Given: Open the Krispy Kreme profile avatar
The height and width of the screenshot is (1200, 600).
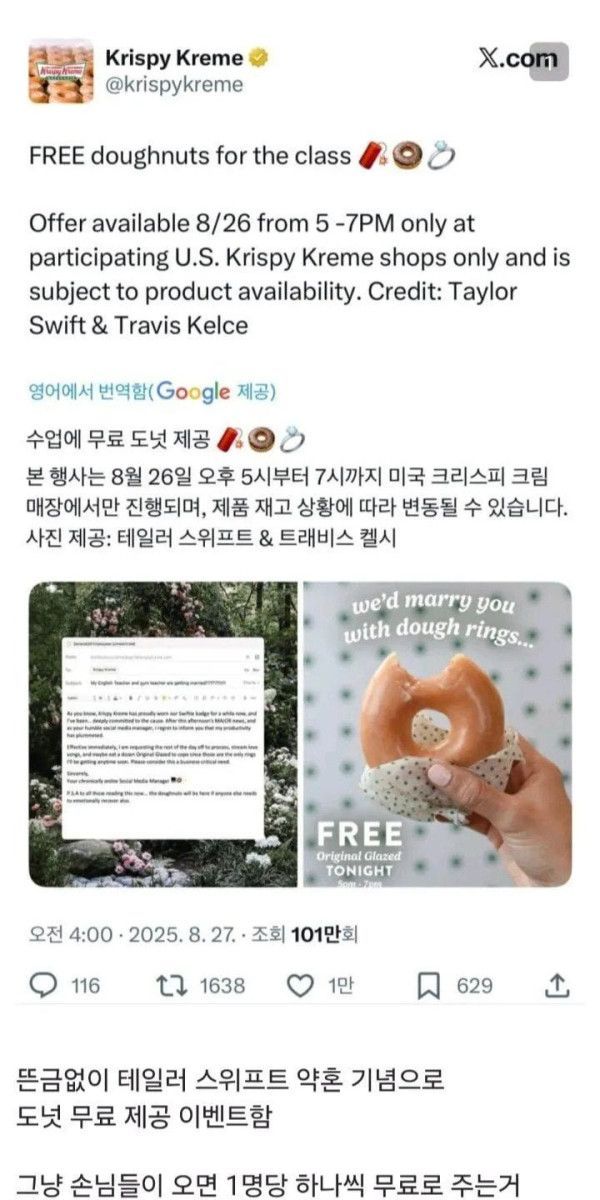Looking at the screenshot, I should click(x=61, y=71).
